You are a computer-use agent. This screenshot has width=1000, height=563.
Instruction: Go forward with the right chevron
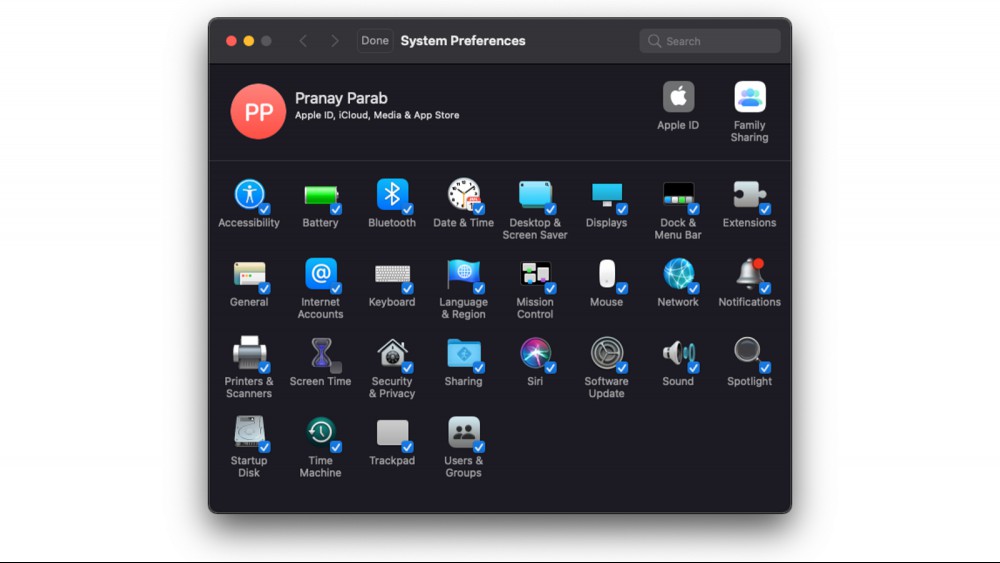coord(335,41)
